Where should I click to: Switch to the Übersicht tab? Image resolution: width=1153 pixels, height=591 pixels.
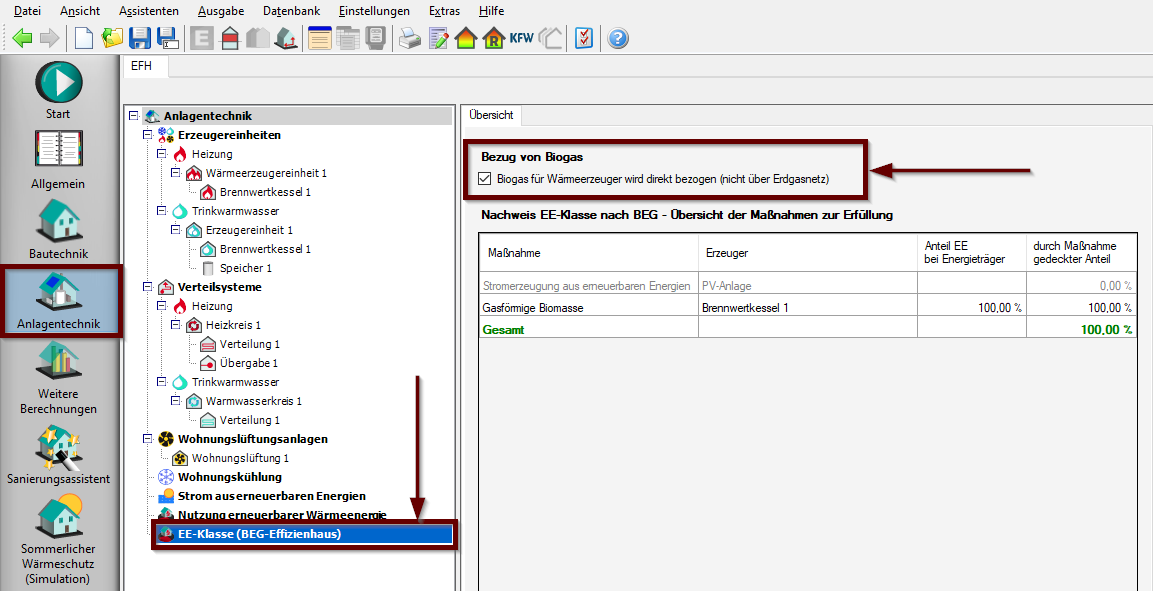tap(491, 115)
